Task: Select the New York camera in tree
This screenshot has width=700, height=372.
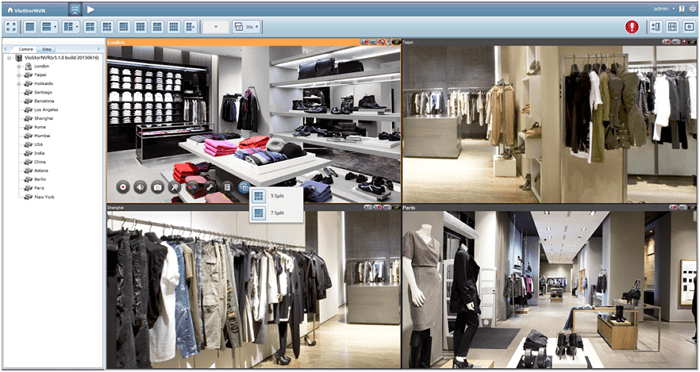Action: click(x=44, y=196)
